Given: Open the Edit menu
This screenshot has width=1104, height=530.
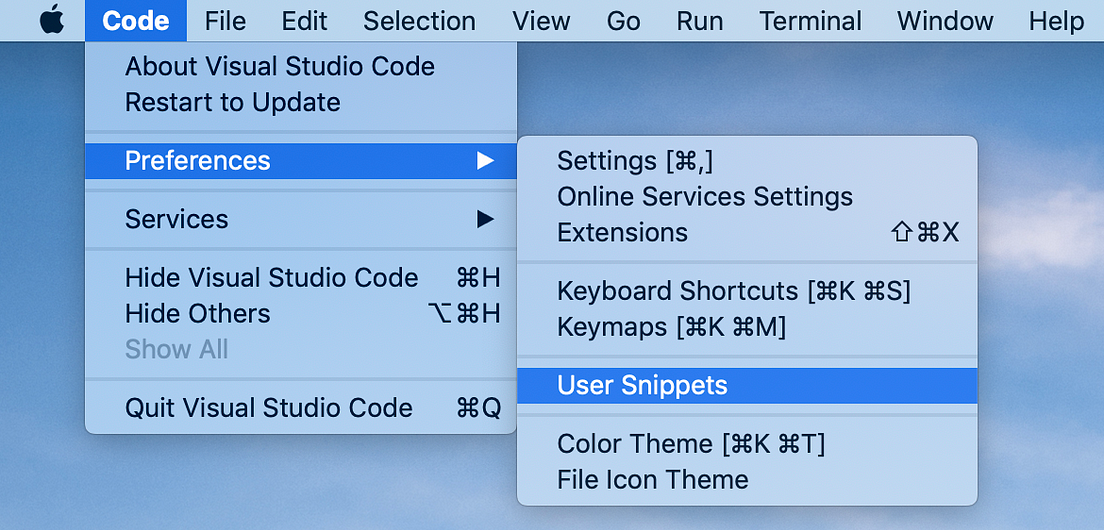Looking at the screenshot, I should 304,20.
